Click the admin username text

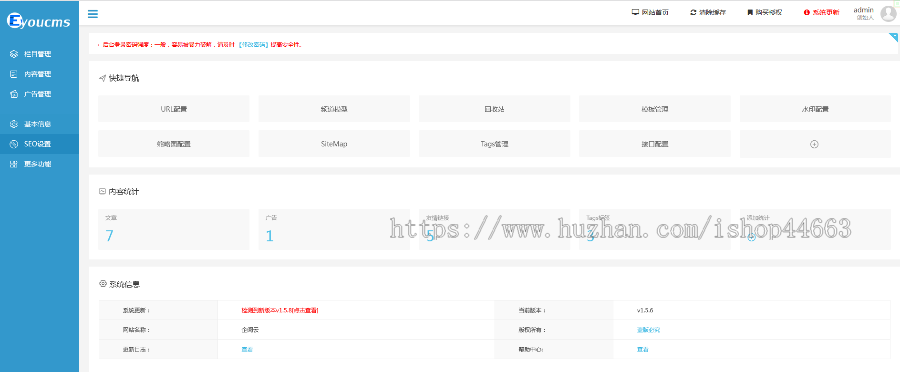[863, 10]
